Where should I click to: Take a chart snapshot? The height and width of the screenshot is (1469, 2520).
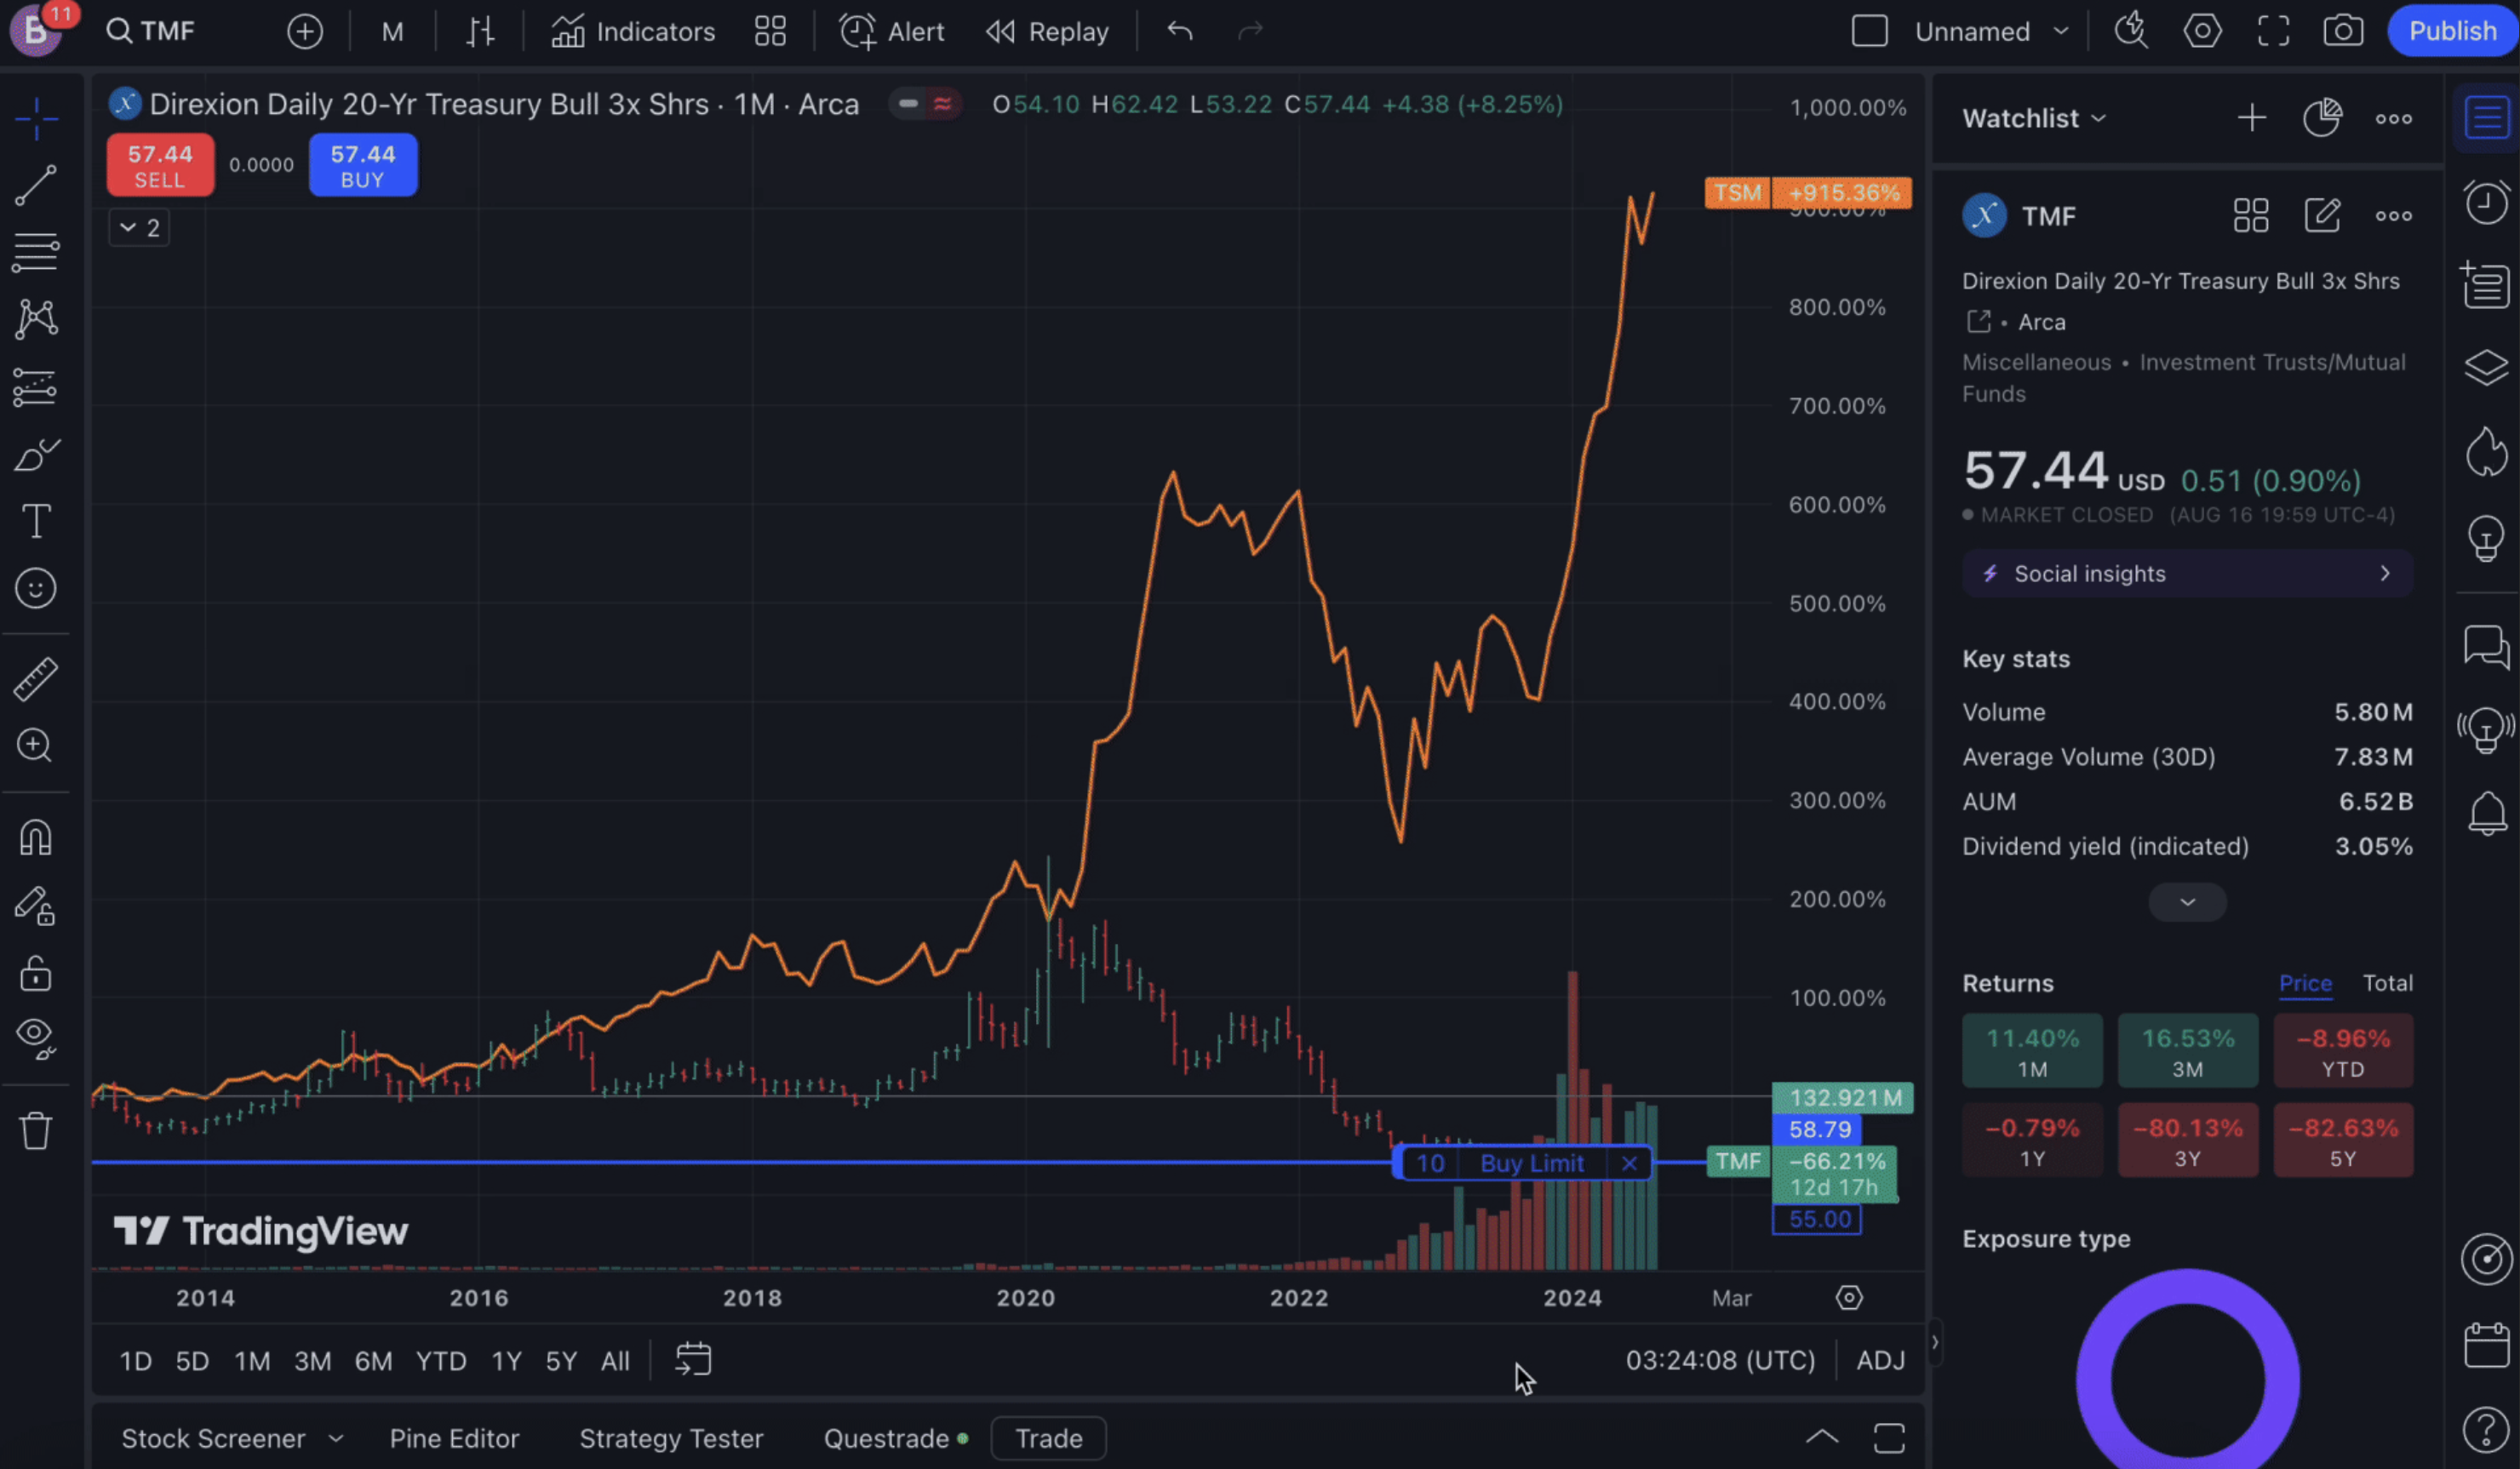[2344, 31]
